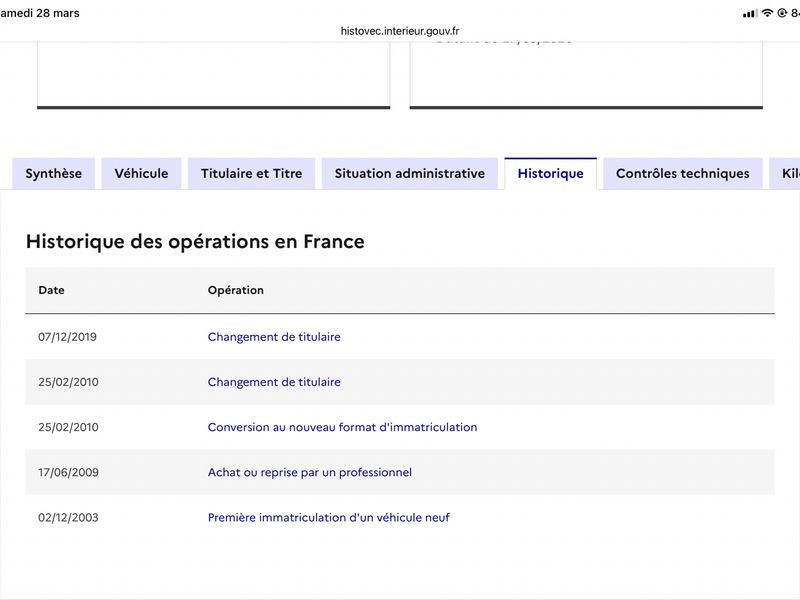
Task: Click the Opération column header
Action: click(x=236, y=290)
